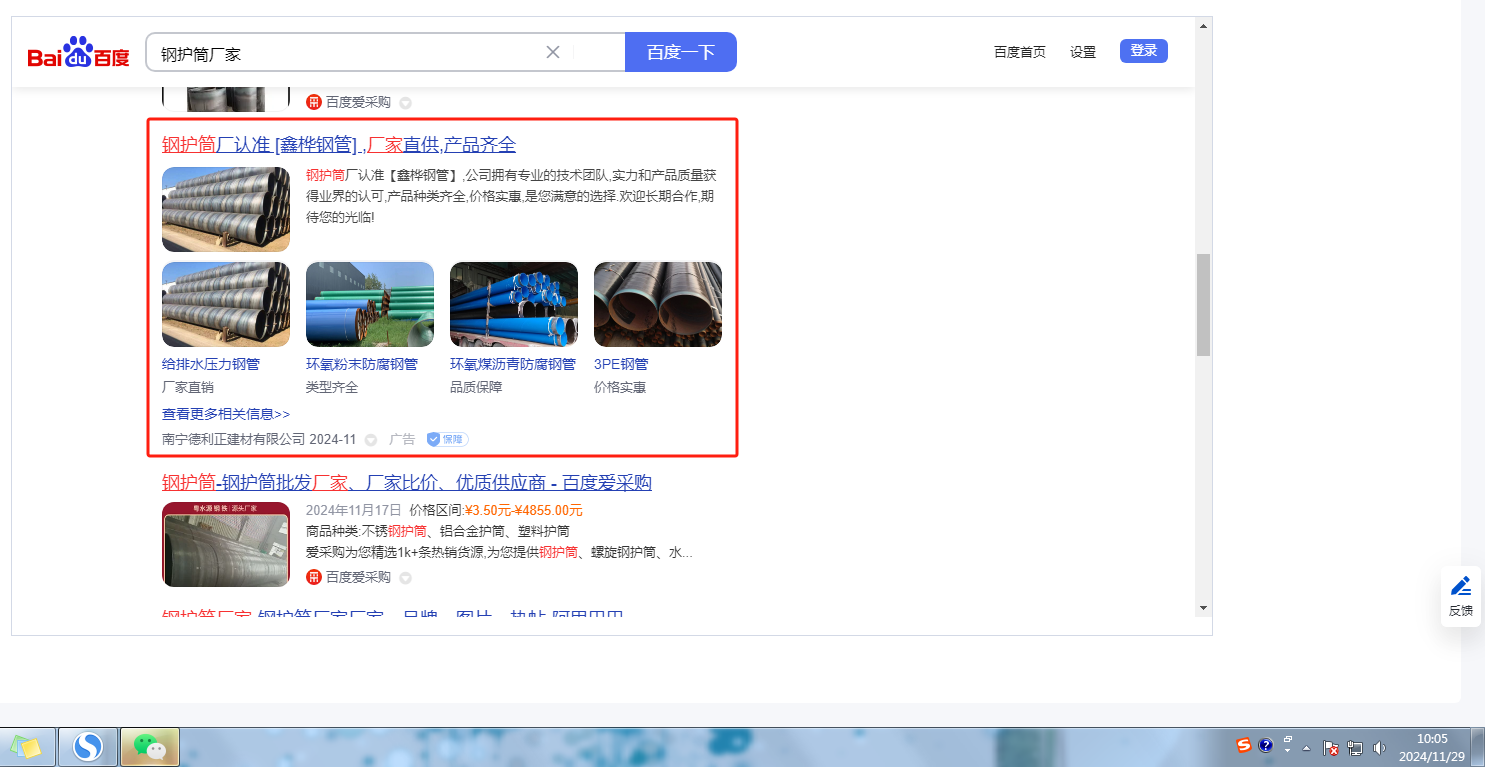This screenshot has width=1485, height=767.
Task: Click the 百度爱采购 source icon under 爱采购为您精选
Action: click(314, 577)
